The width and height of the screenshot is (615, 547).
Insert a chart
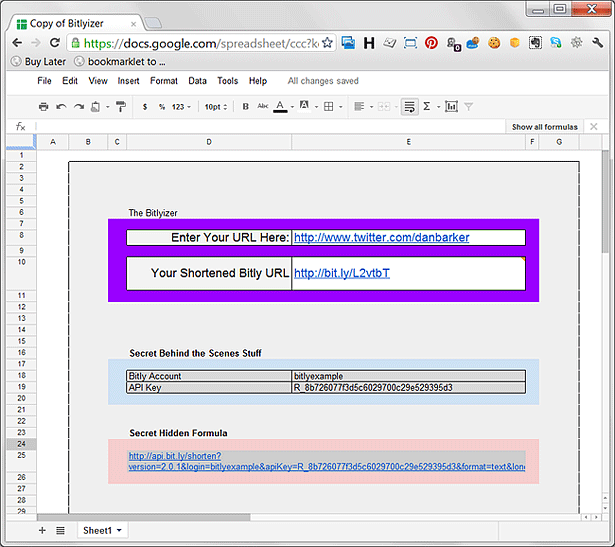tap(451, 107)
